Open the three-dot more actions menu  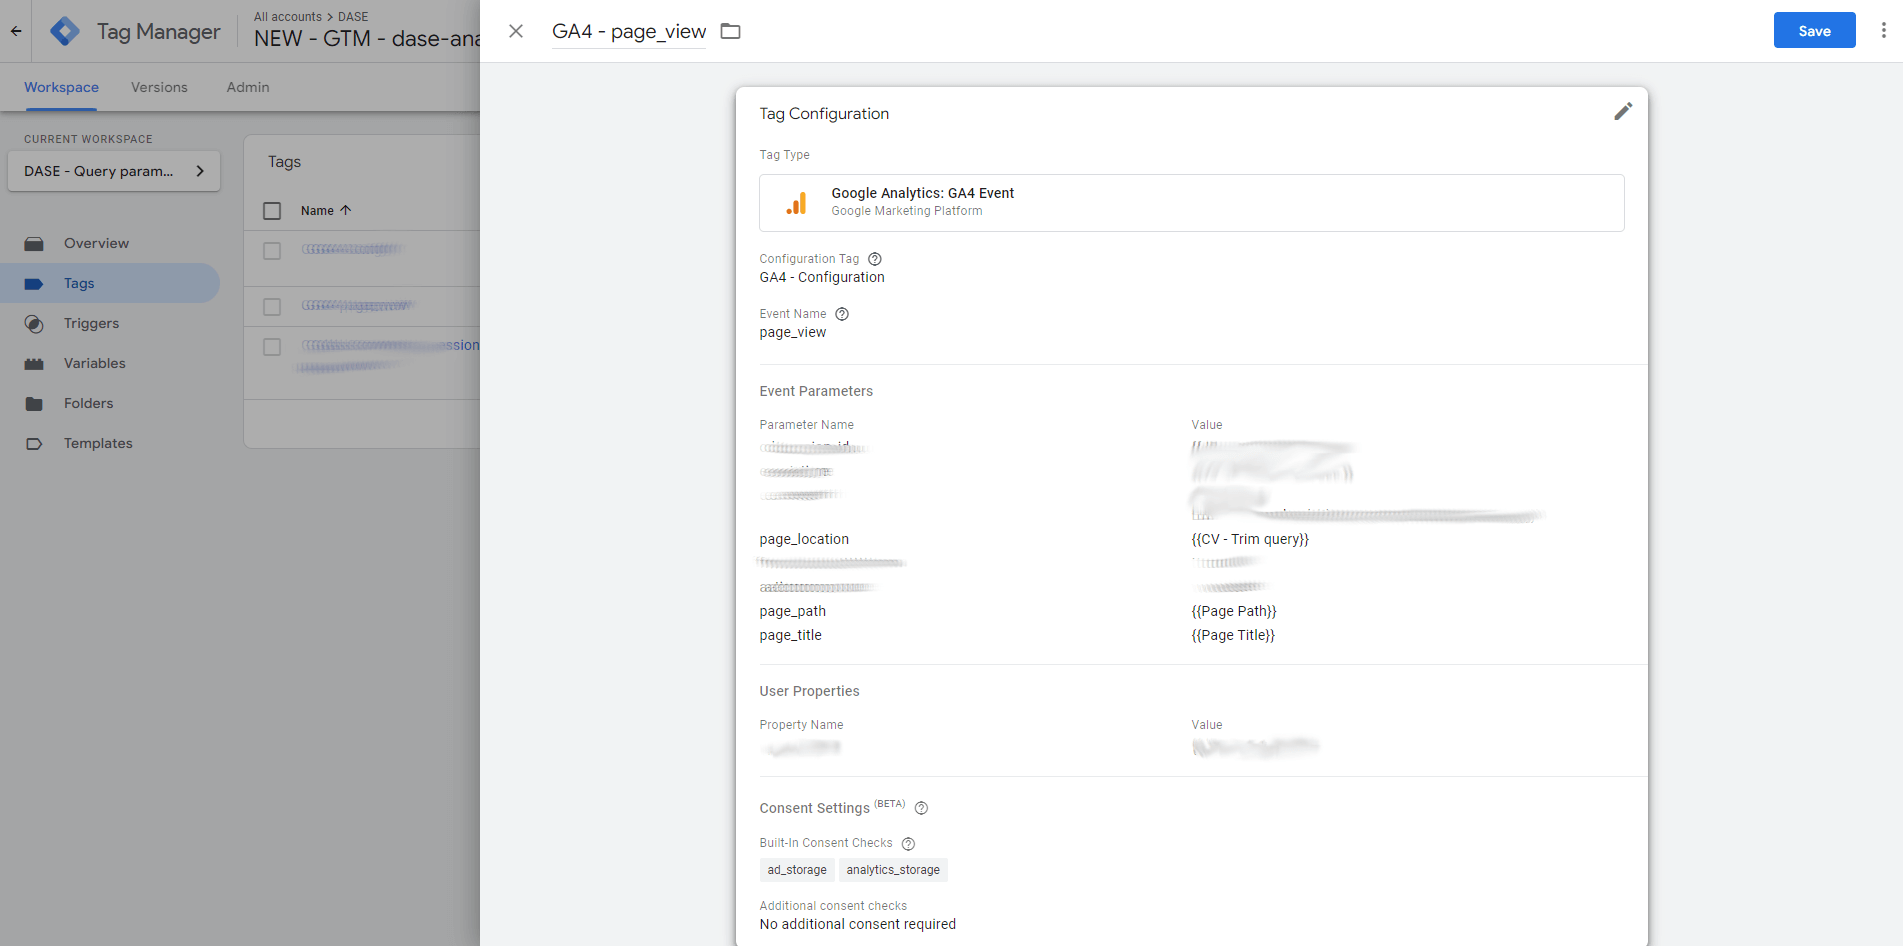coord(1884,30)
